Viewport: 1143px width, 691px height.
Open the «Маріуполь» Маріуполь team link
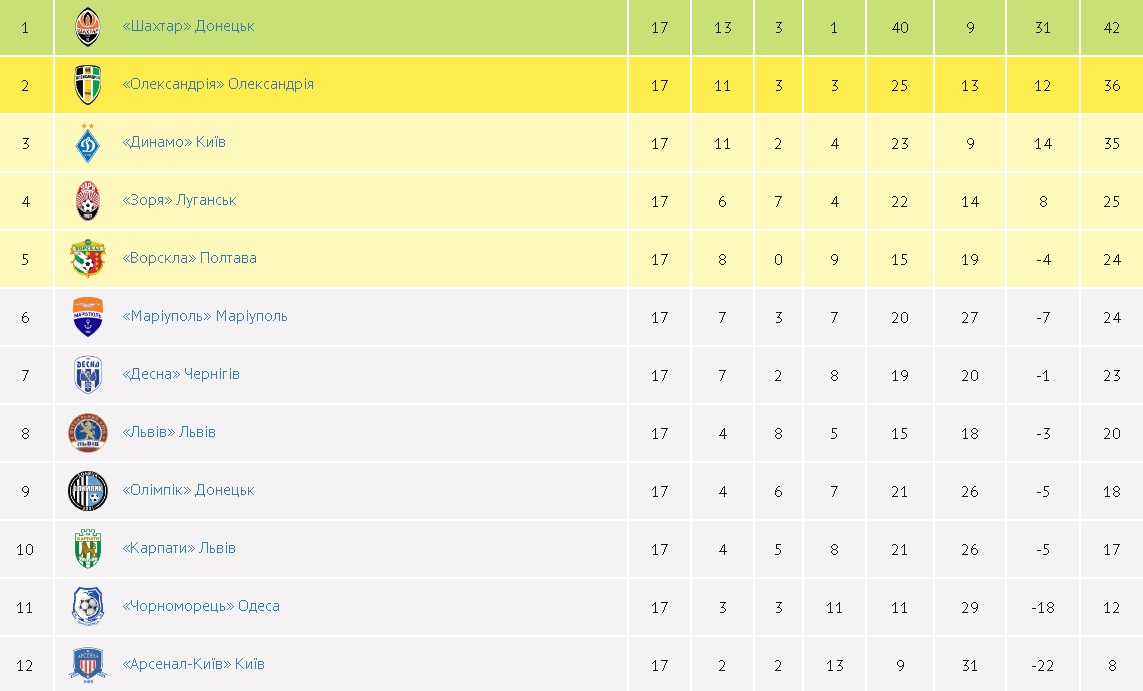point(205,316)
